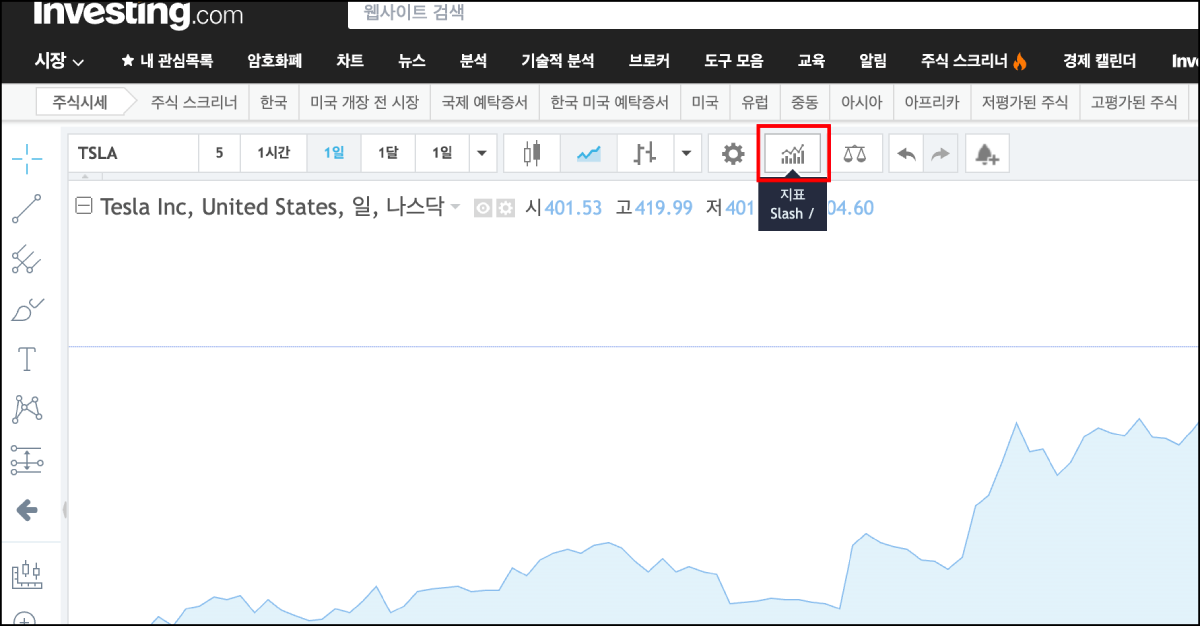Open the 한국 stocks link

(x=273, y=102)
